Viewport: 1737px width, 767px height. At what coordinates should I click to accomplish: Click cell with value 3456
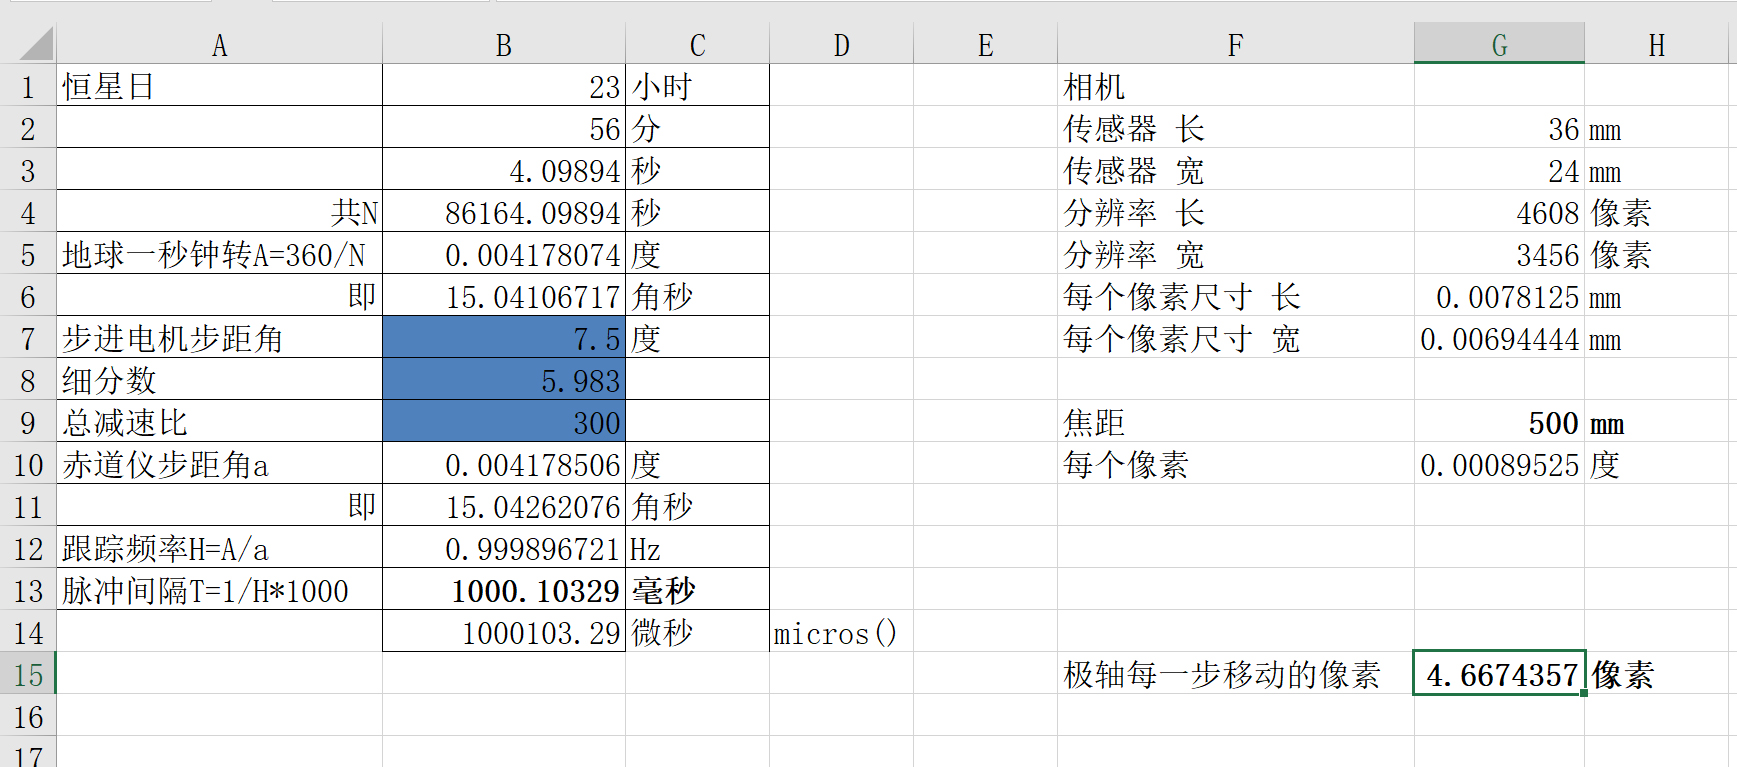(1500, 254)
